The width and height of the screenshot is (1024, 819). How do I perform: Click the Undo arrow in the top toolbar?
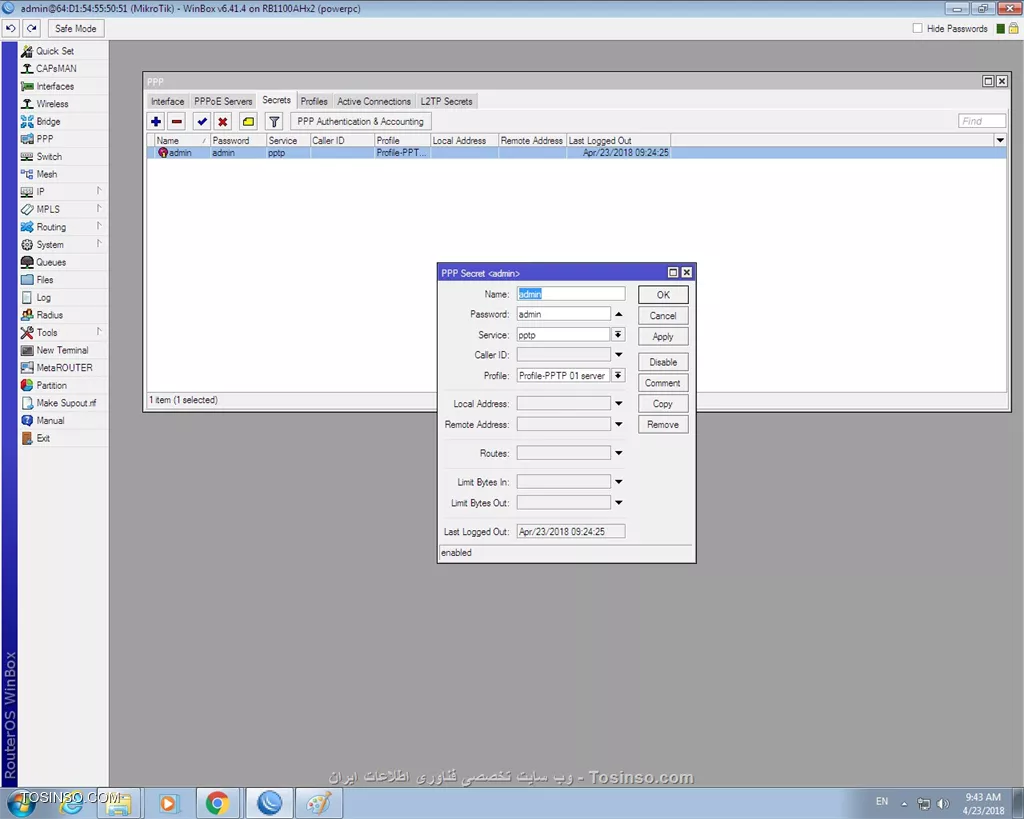[11, 29]
